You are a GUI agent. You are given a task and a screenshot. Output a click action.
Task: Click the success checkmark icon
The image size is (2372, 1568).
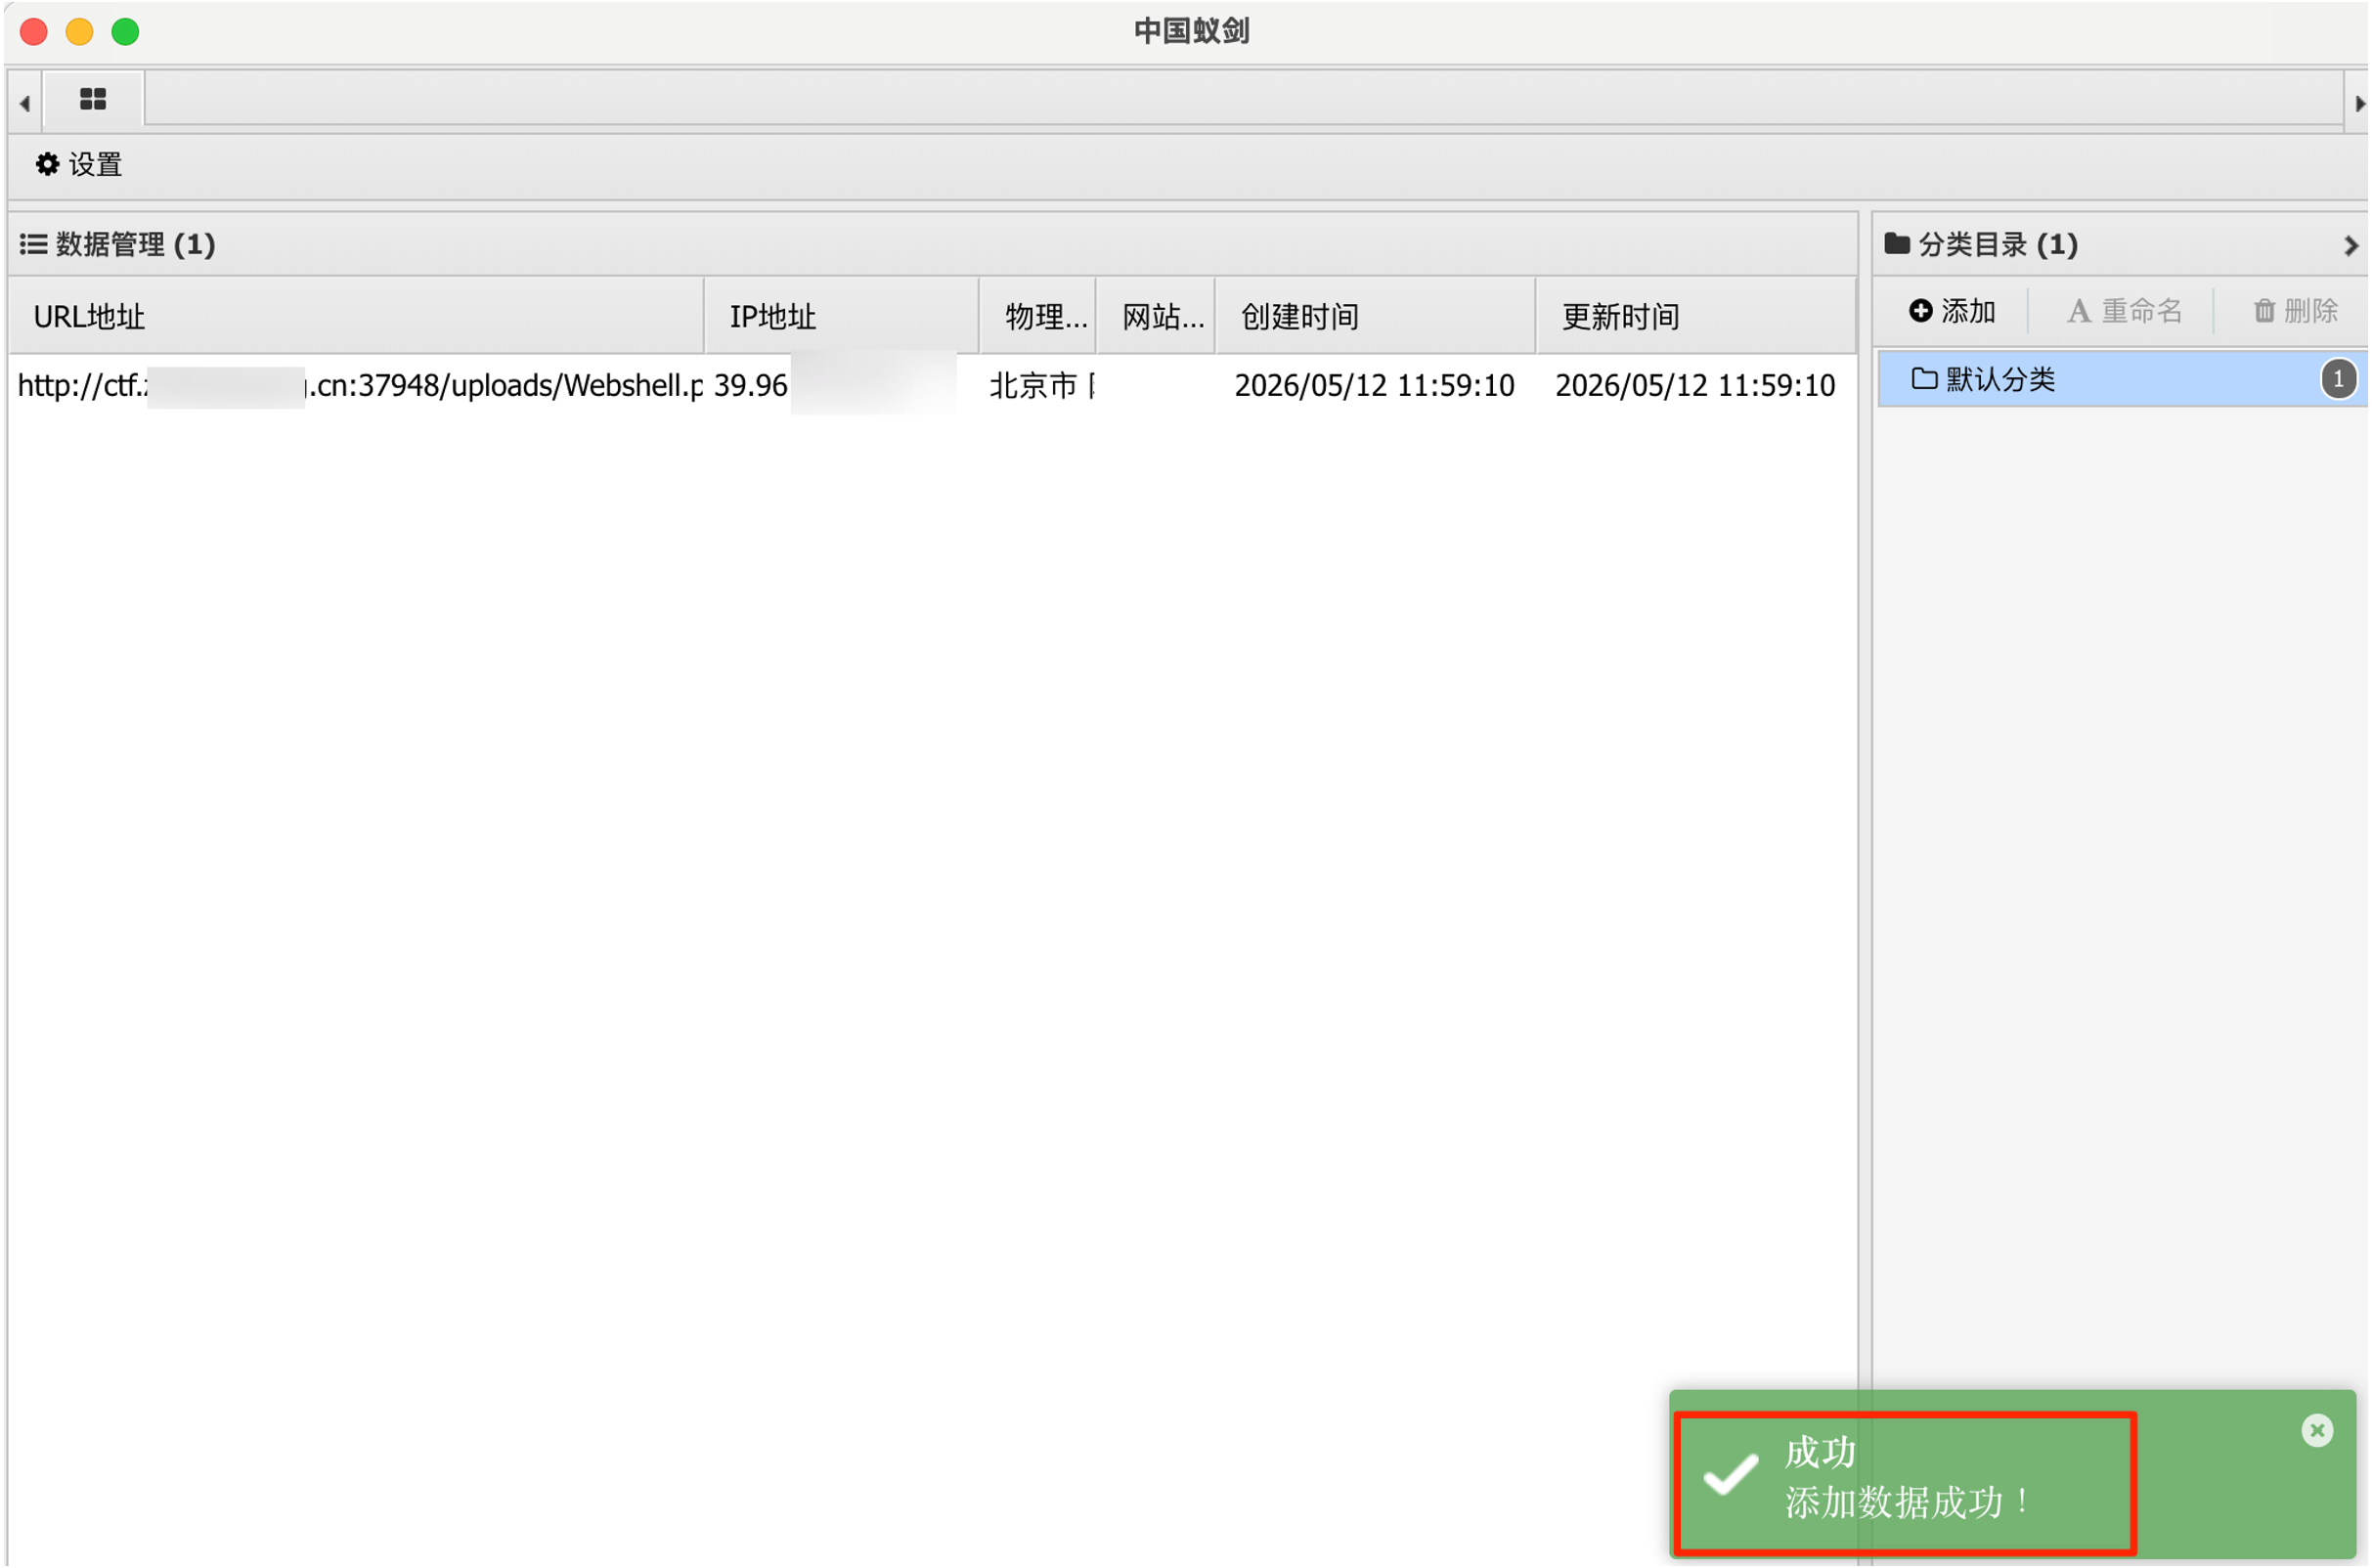click(1731, 1473)
